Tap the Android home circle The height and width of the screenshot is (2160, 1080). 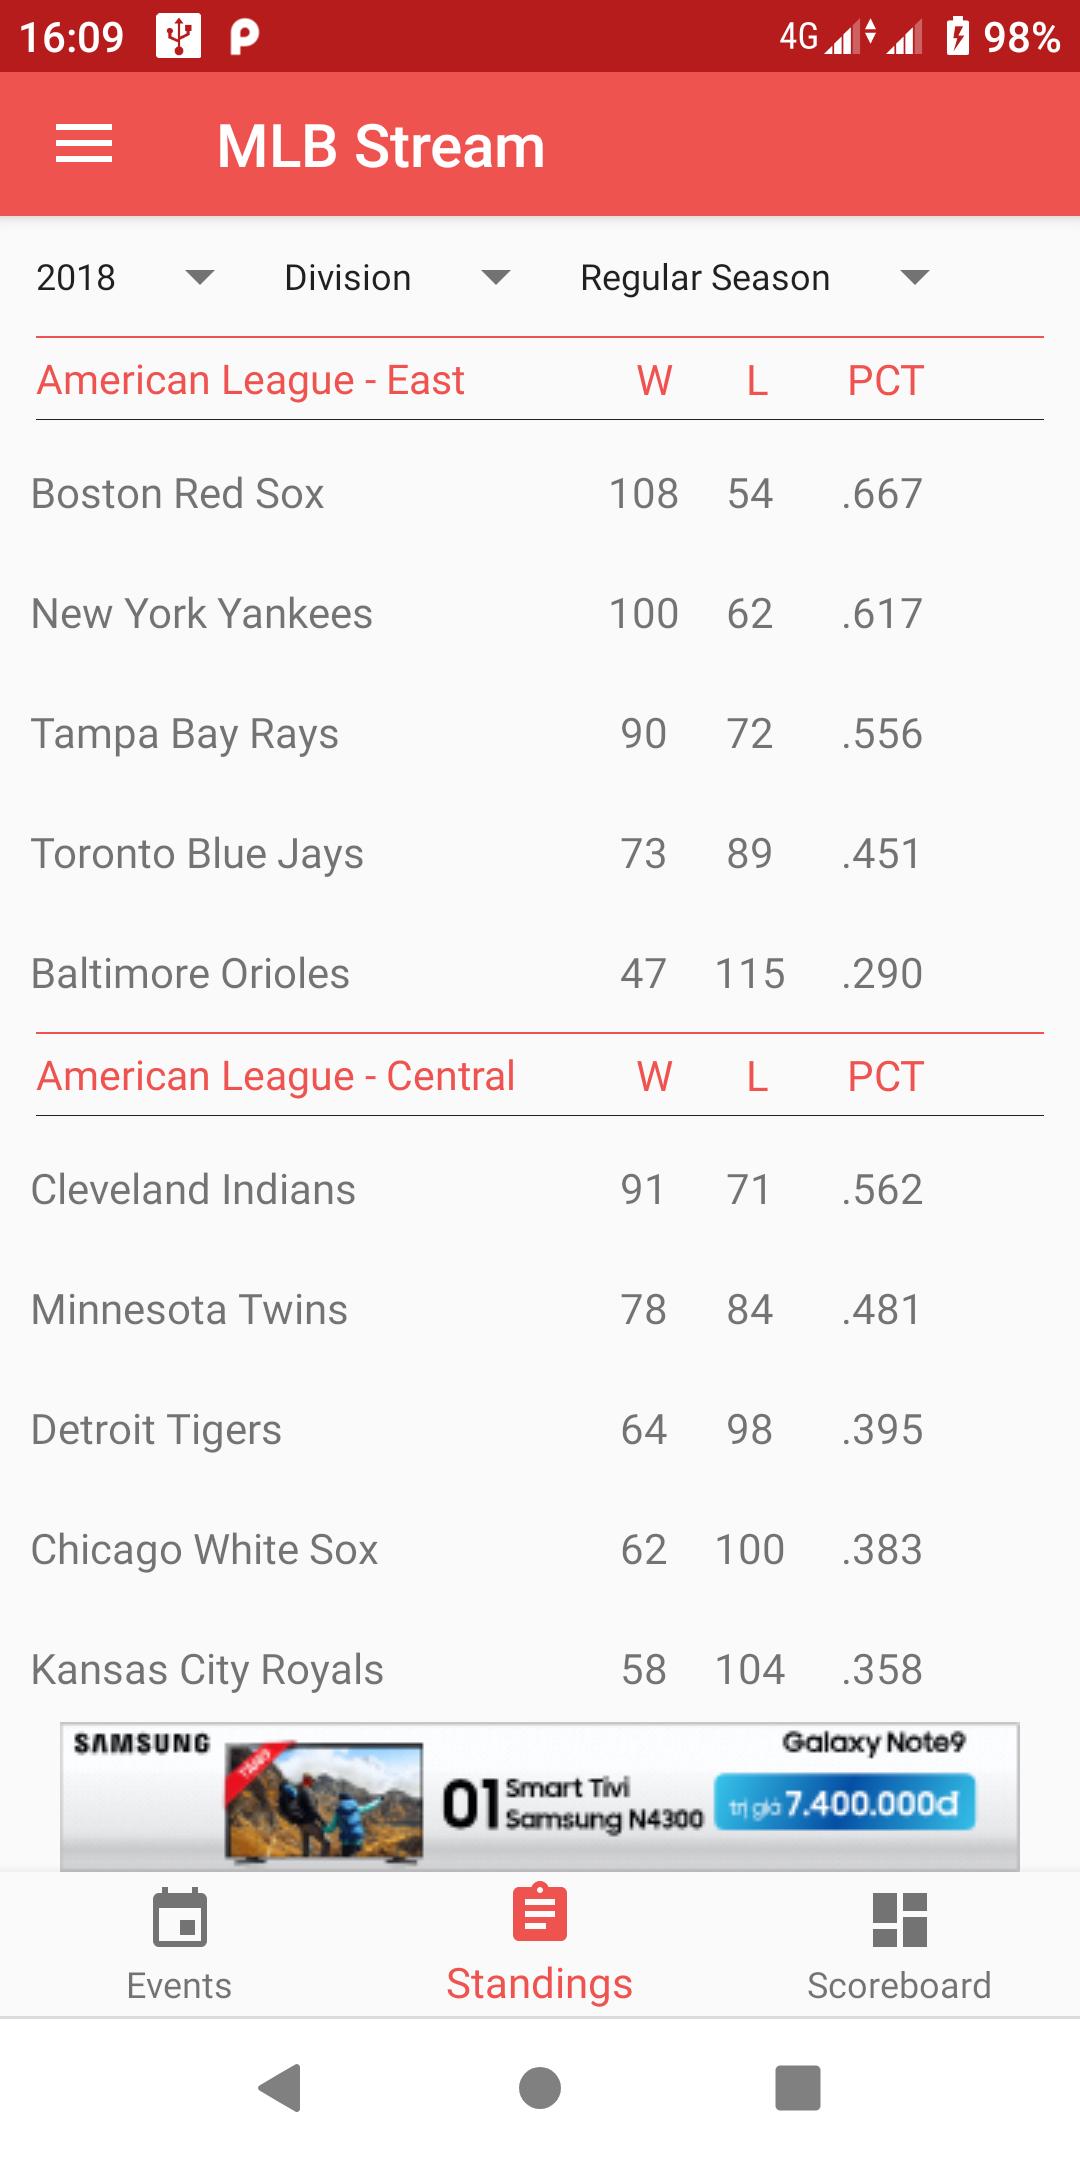(540, 2087)
